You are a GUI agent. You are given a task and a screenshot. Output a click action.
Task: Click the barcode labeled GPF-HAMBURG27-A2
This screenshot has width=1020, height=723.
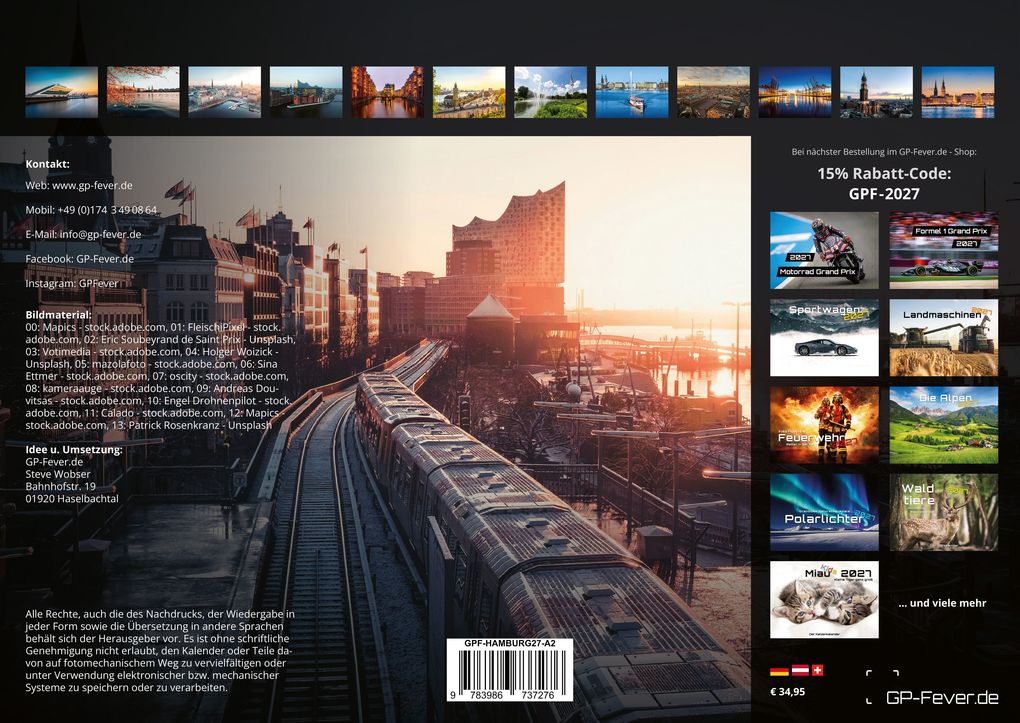click(509, 670)
